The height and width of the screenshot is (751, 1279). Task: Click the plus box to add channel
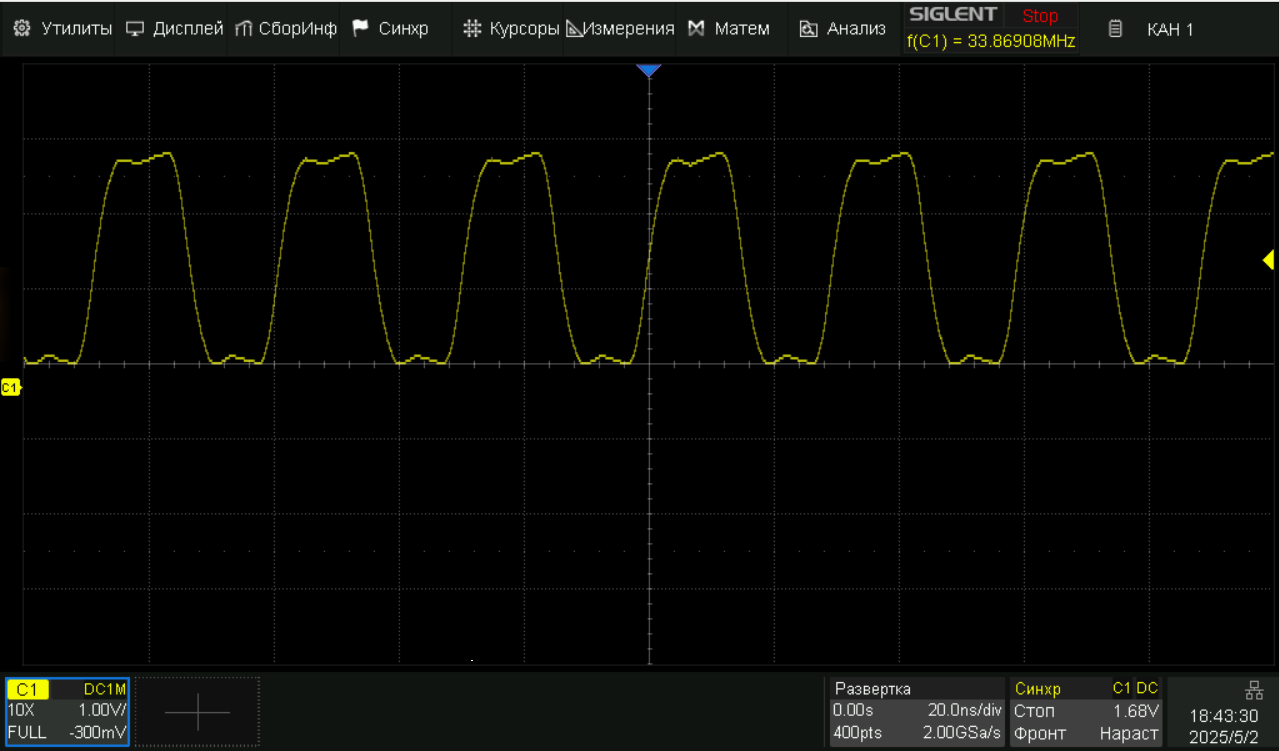[x=197, y=712]
